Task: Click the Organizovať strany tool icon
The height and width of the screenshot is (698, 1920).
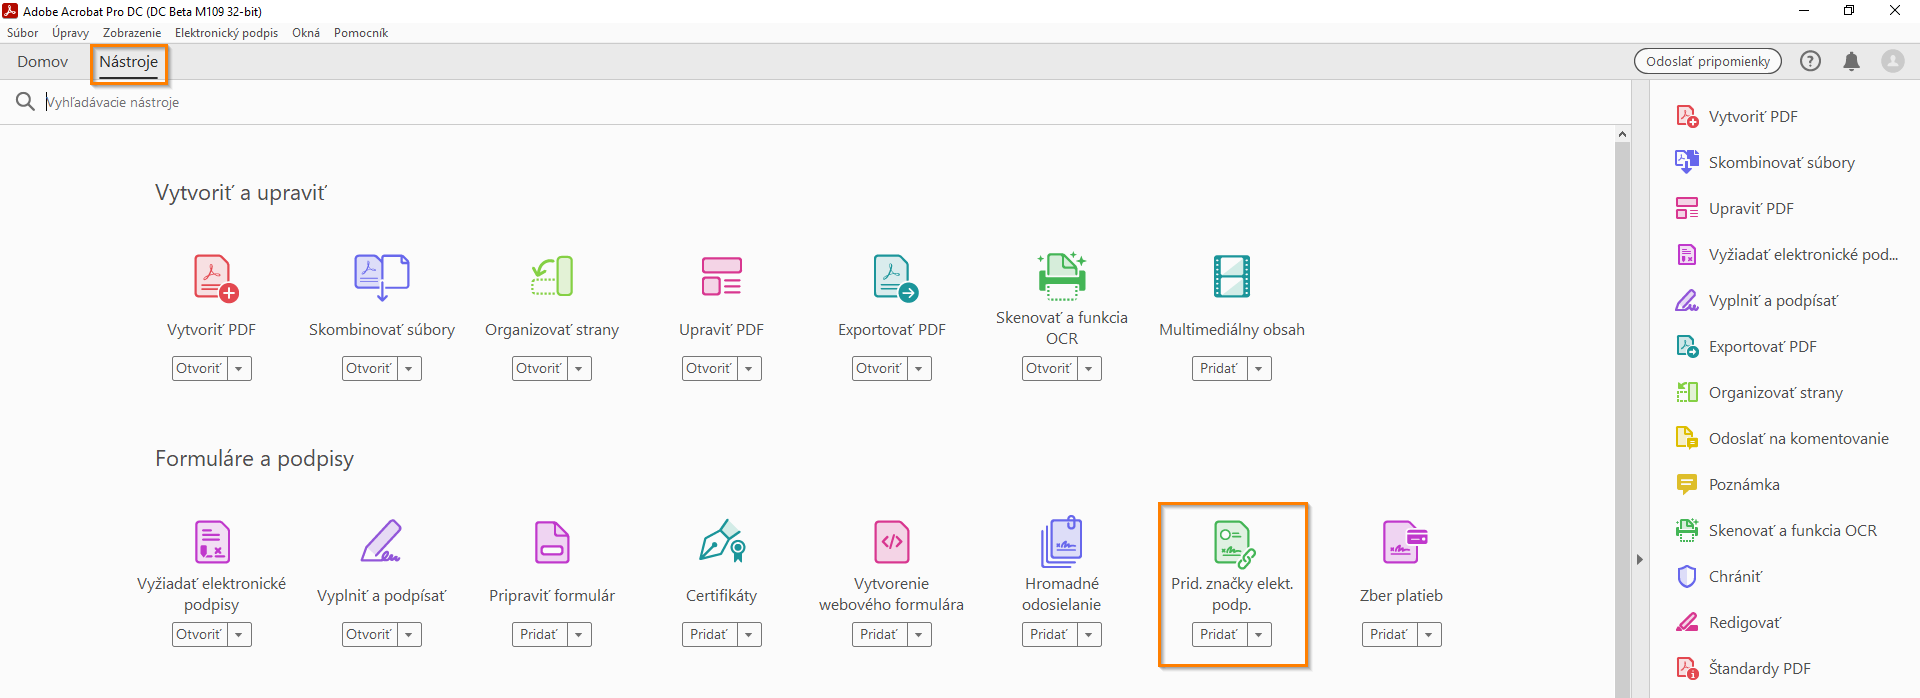Action: pos(552,277)
